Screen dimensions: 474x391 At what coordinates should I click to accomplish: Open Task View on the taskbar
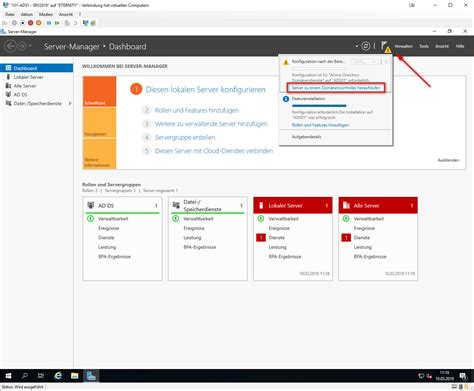pos(41,376)
